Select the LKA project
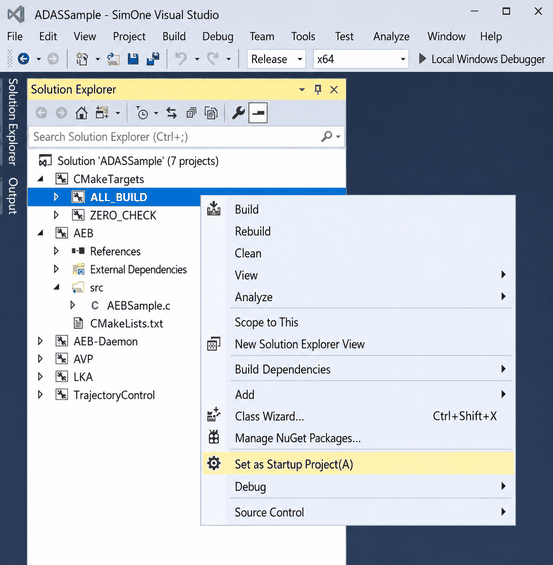This screenshot has width=553, height=565. pos(83,377)
